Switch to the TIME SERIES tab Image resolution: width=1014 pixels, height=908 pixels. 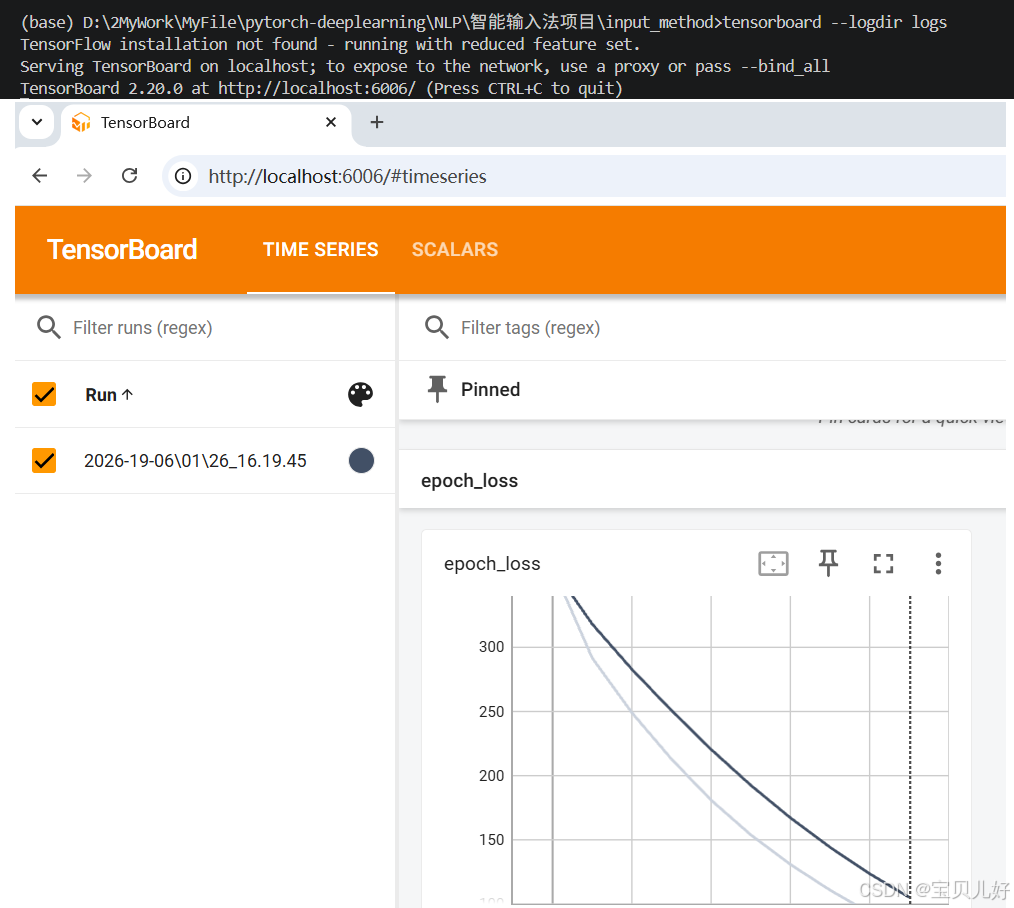320,250
